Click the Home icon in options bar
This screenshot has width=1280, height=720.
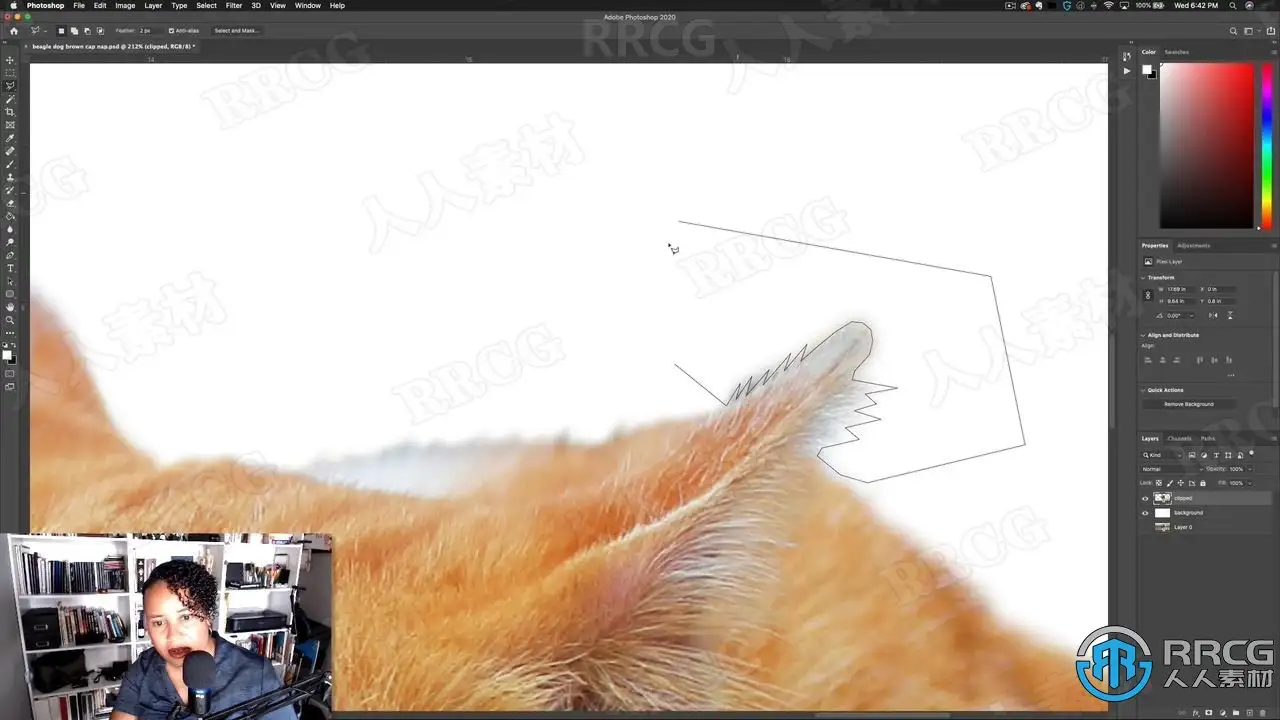[x=13, y=31]
